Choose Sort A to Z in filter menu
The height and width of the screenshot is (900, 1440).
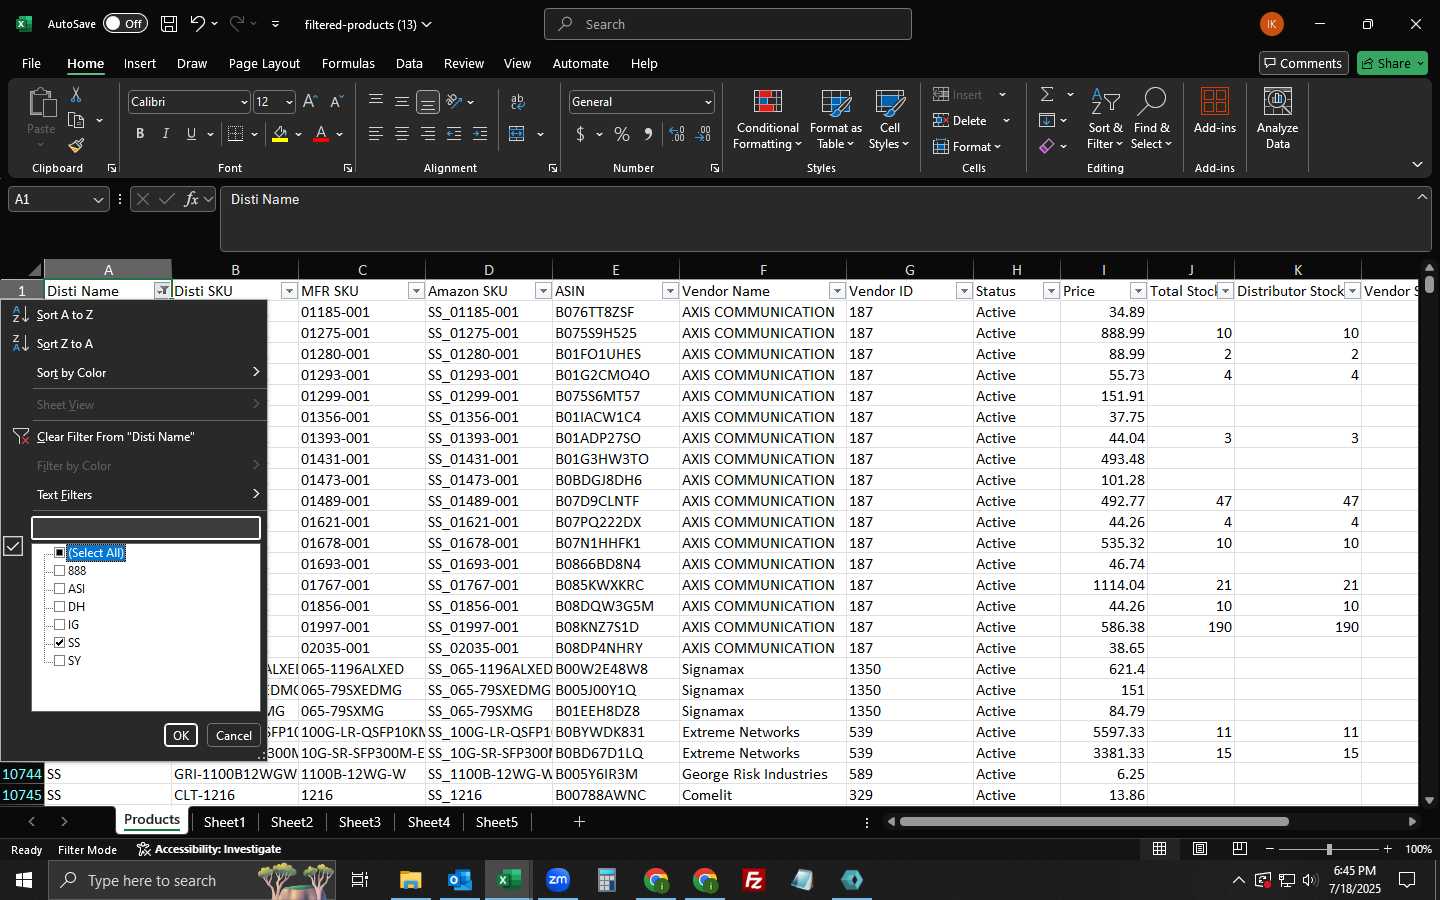pyautogui.click(x=134, y=315)
